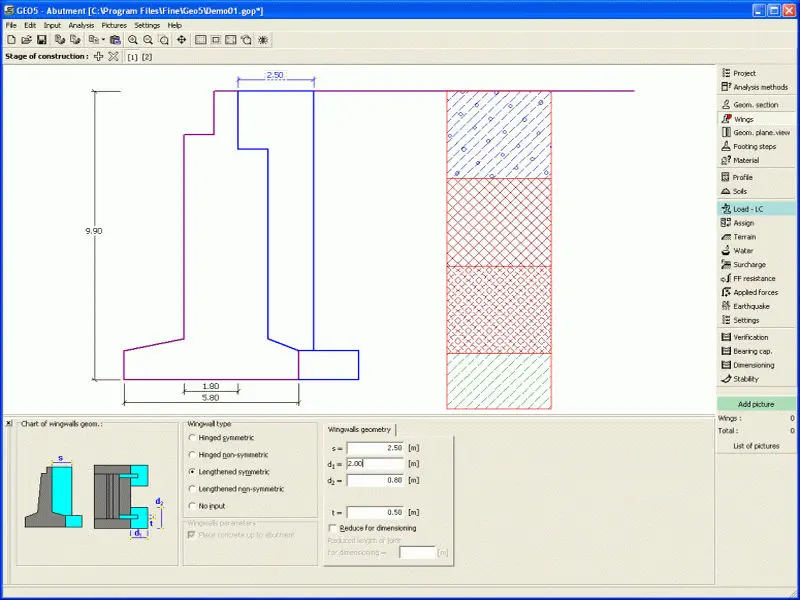Enable Reduce for dimensioning checkbox

click(333, 528)
